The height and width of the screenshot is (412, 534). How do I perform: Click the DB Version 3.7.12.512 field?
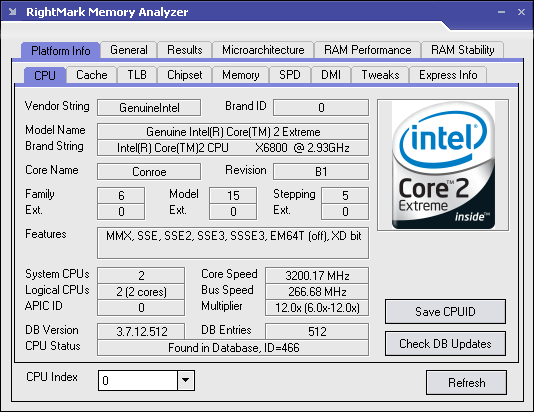pyautogui.click(x=141, y=331)
